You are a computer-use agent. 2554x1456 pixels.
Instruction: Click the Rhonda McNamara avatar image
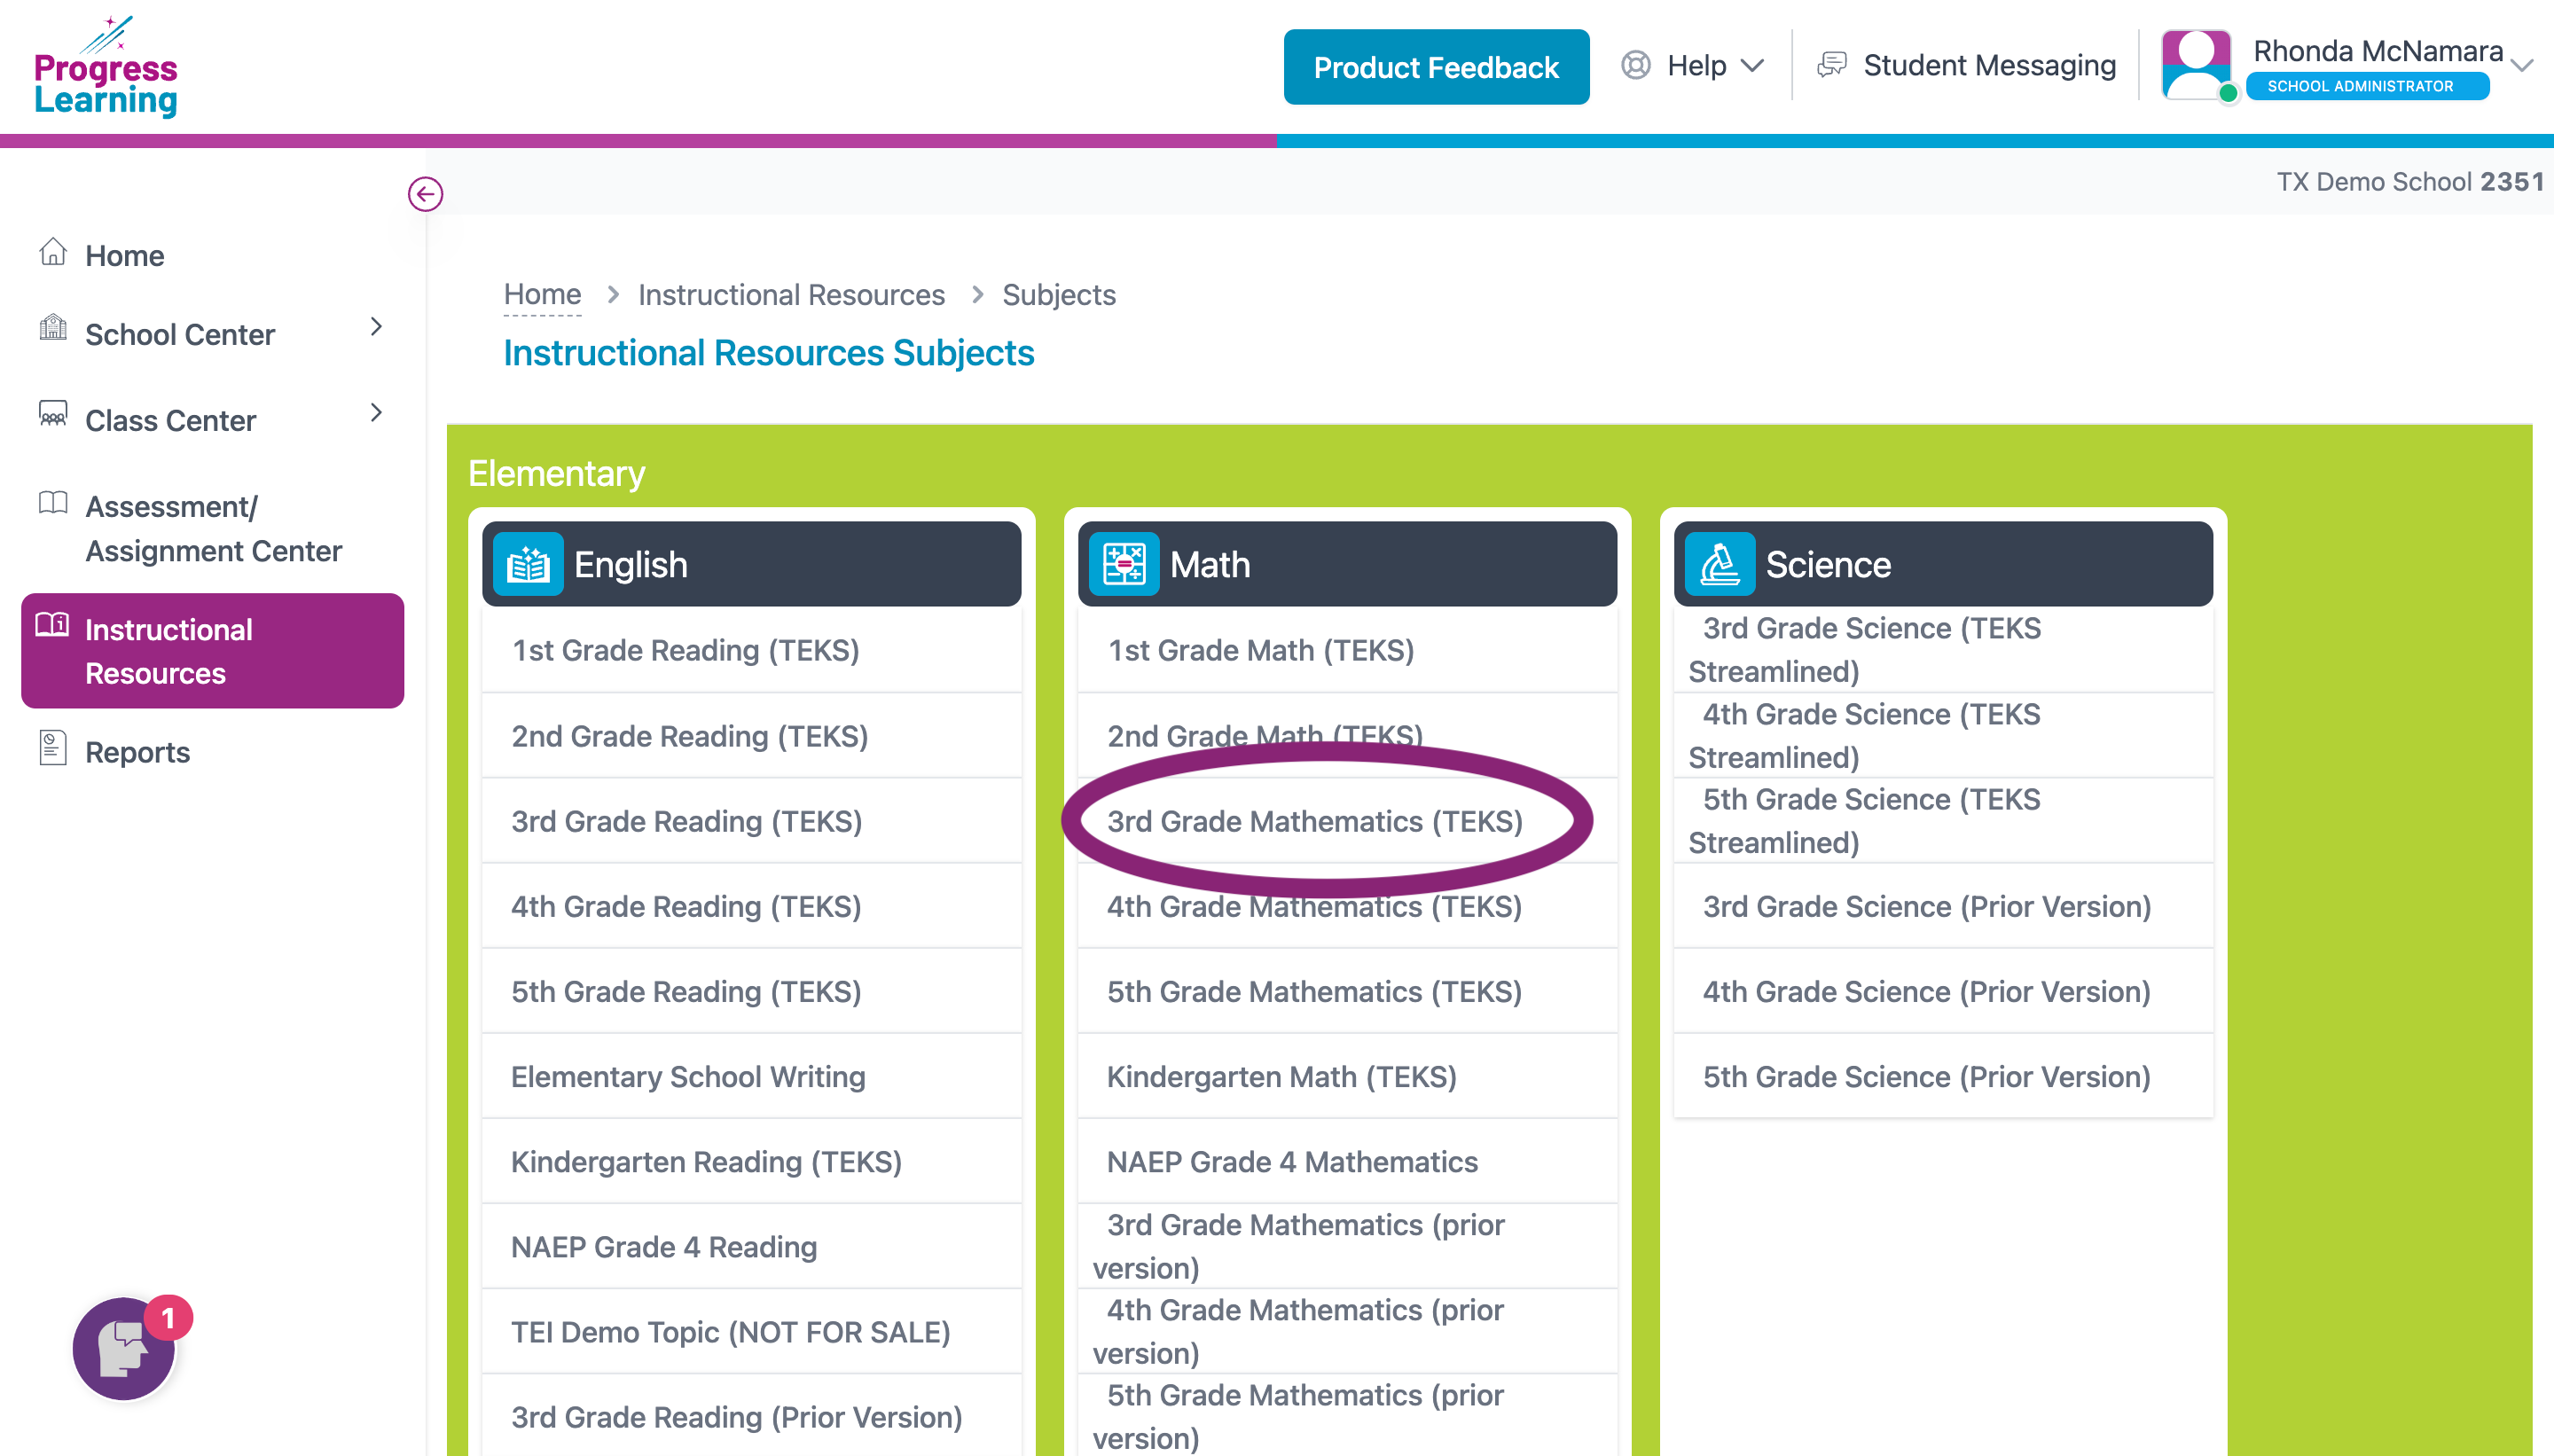[x=2196, y=65]
